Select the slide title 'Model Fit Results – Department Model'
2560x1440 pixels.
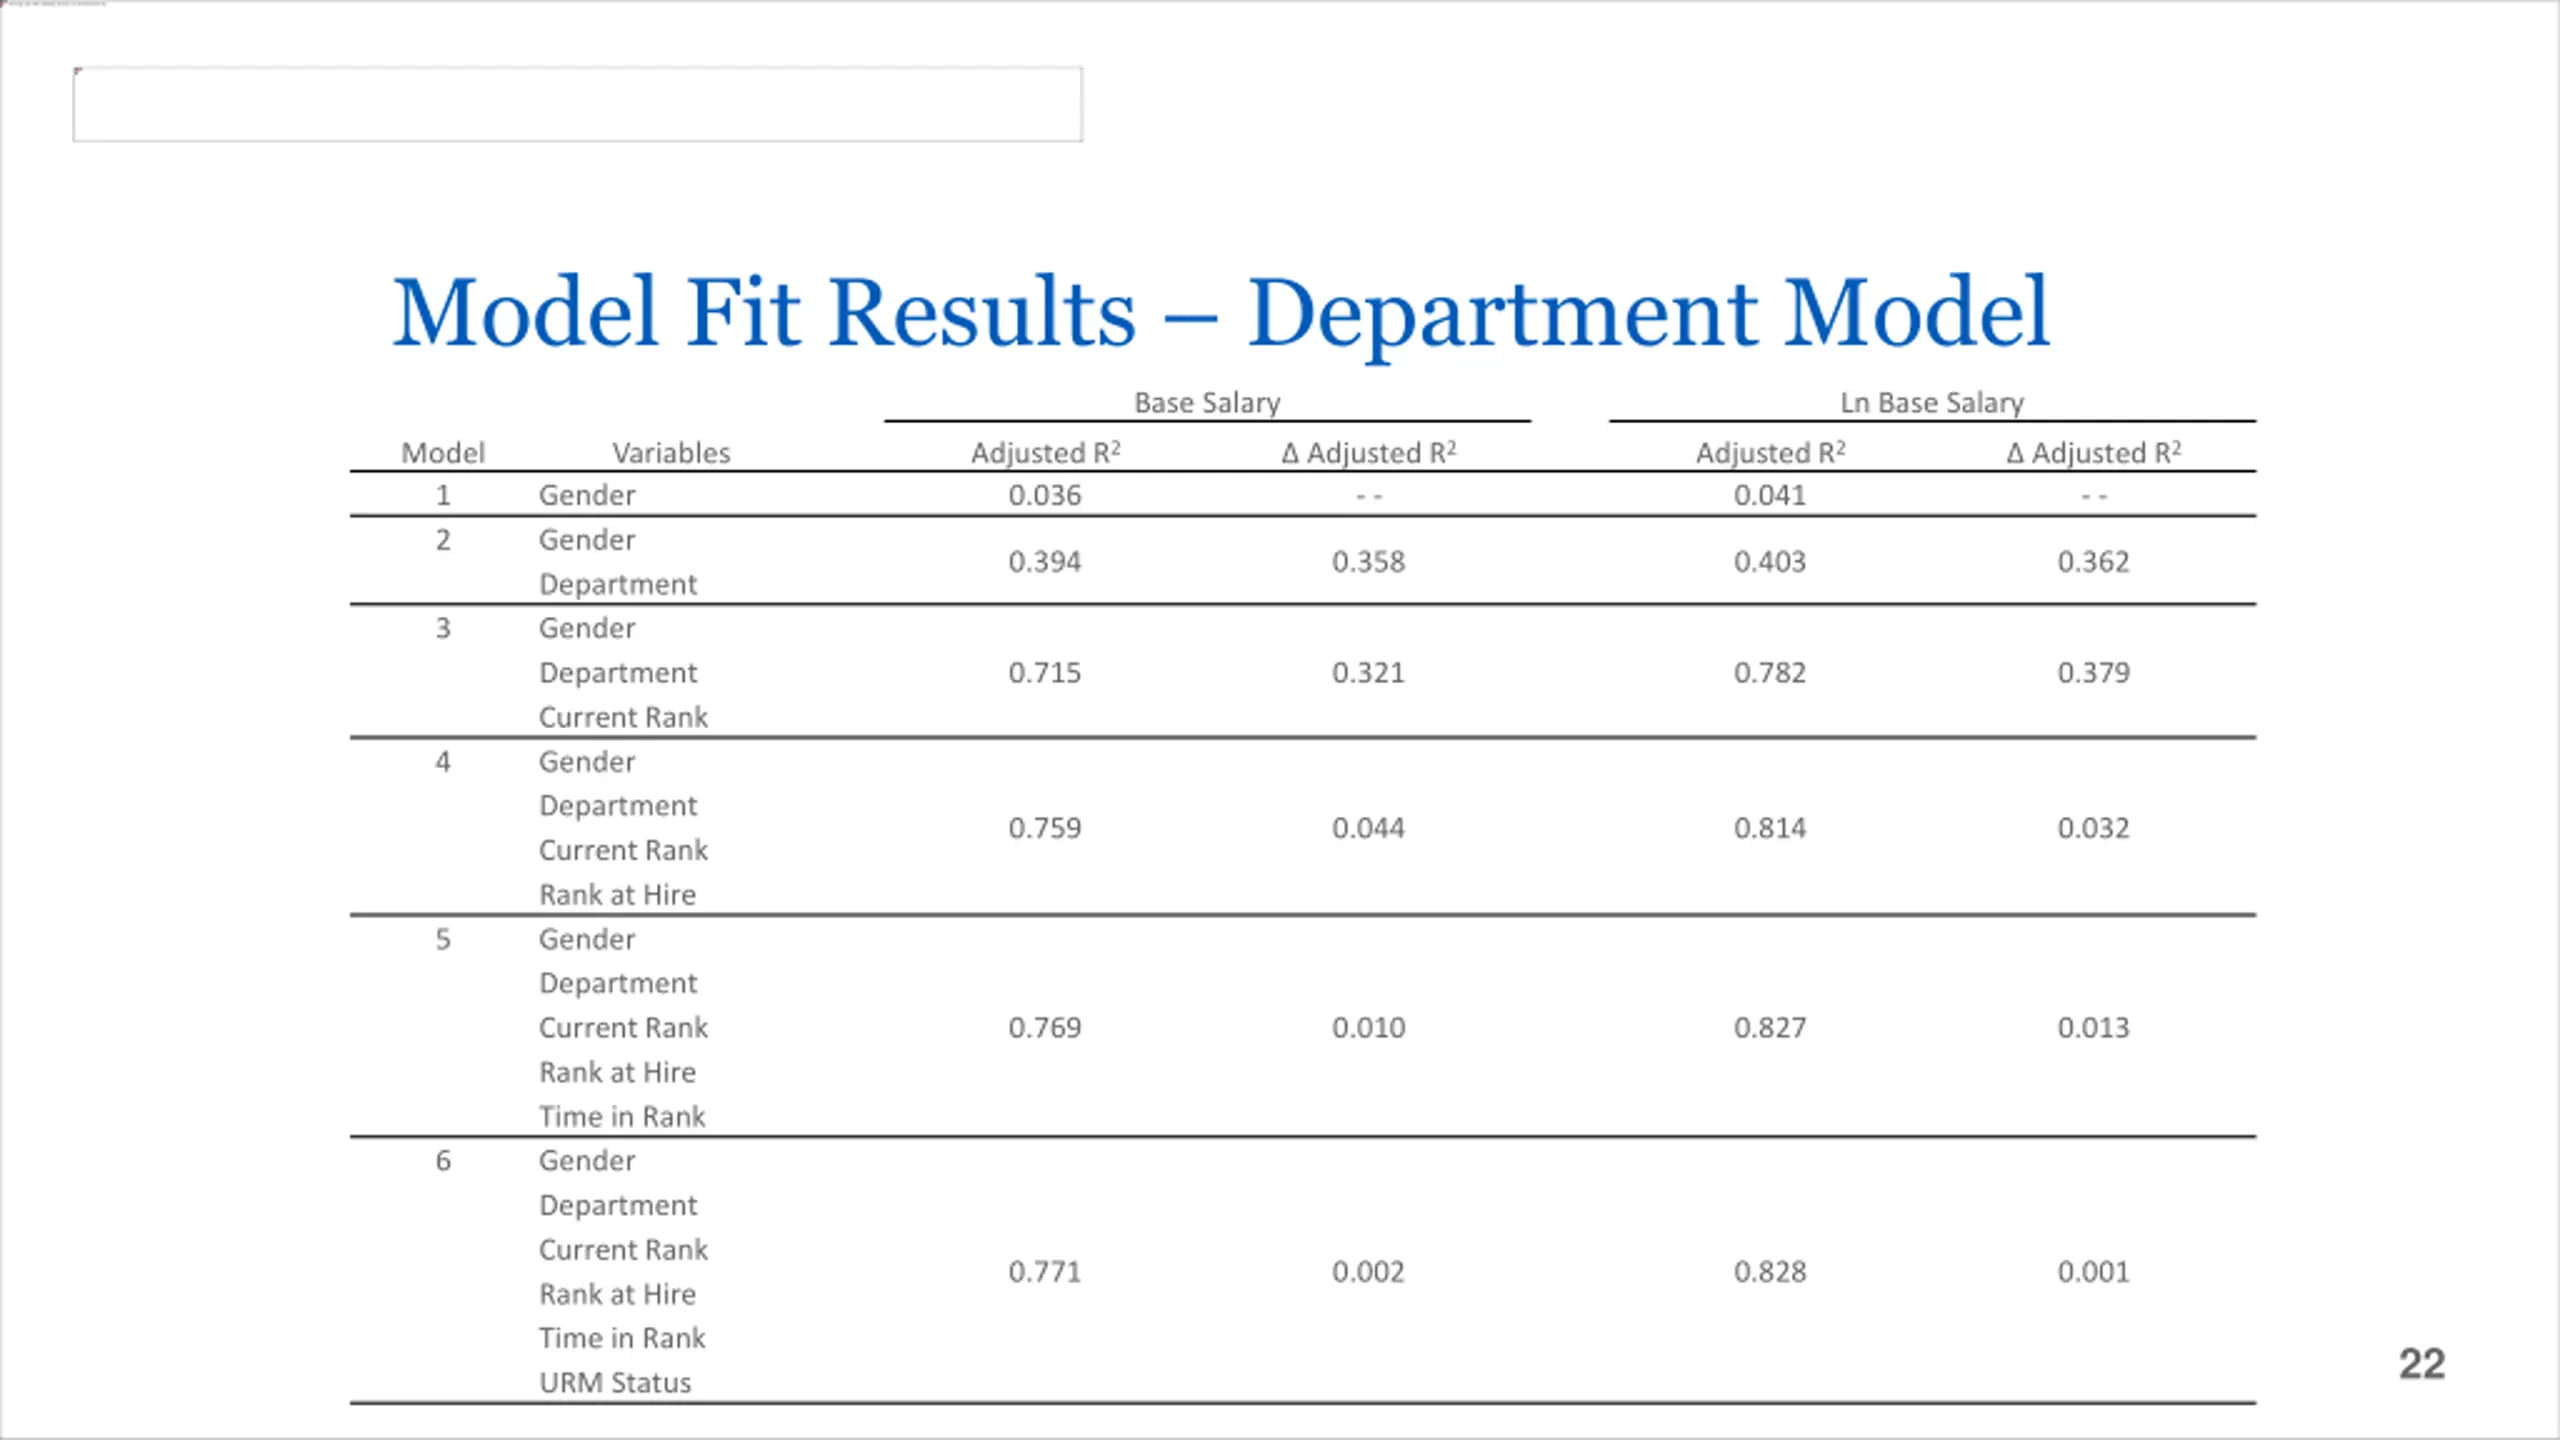[x=1221, y=313]
